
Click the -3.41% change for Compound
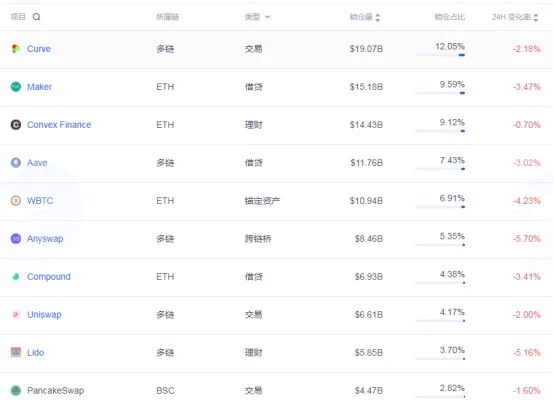pyautogui.click(x=526, y=277)
